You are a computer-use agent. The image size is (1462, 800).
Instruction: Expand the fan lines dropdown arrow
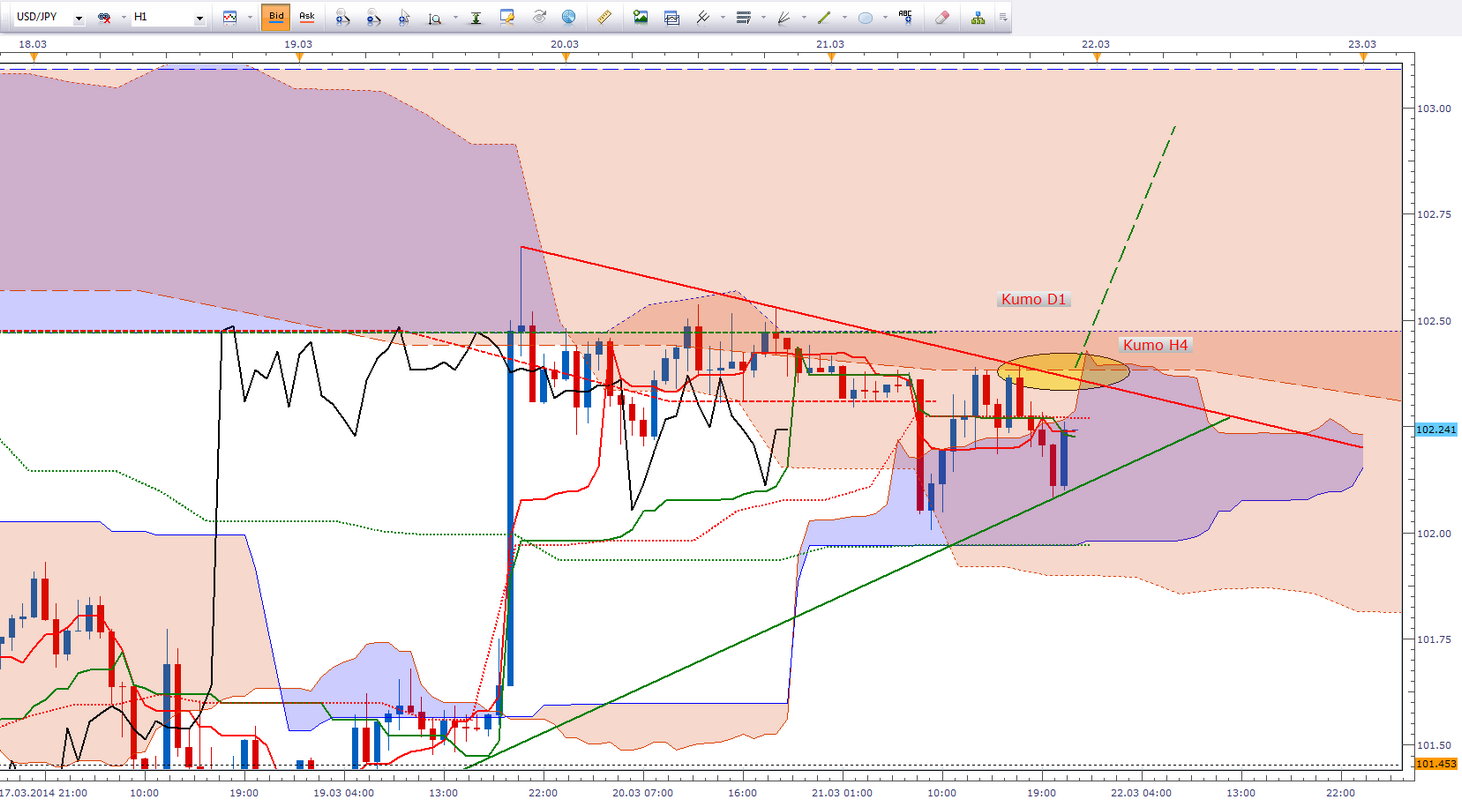pyautogui.click(x=803, y=17)
